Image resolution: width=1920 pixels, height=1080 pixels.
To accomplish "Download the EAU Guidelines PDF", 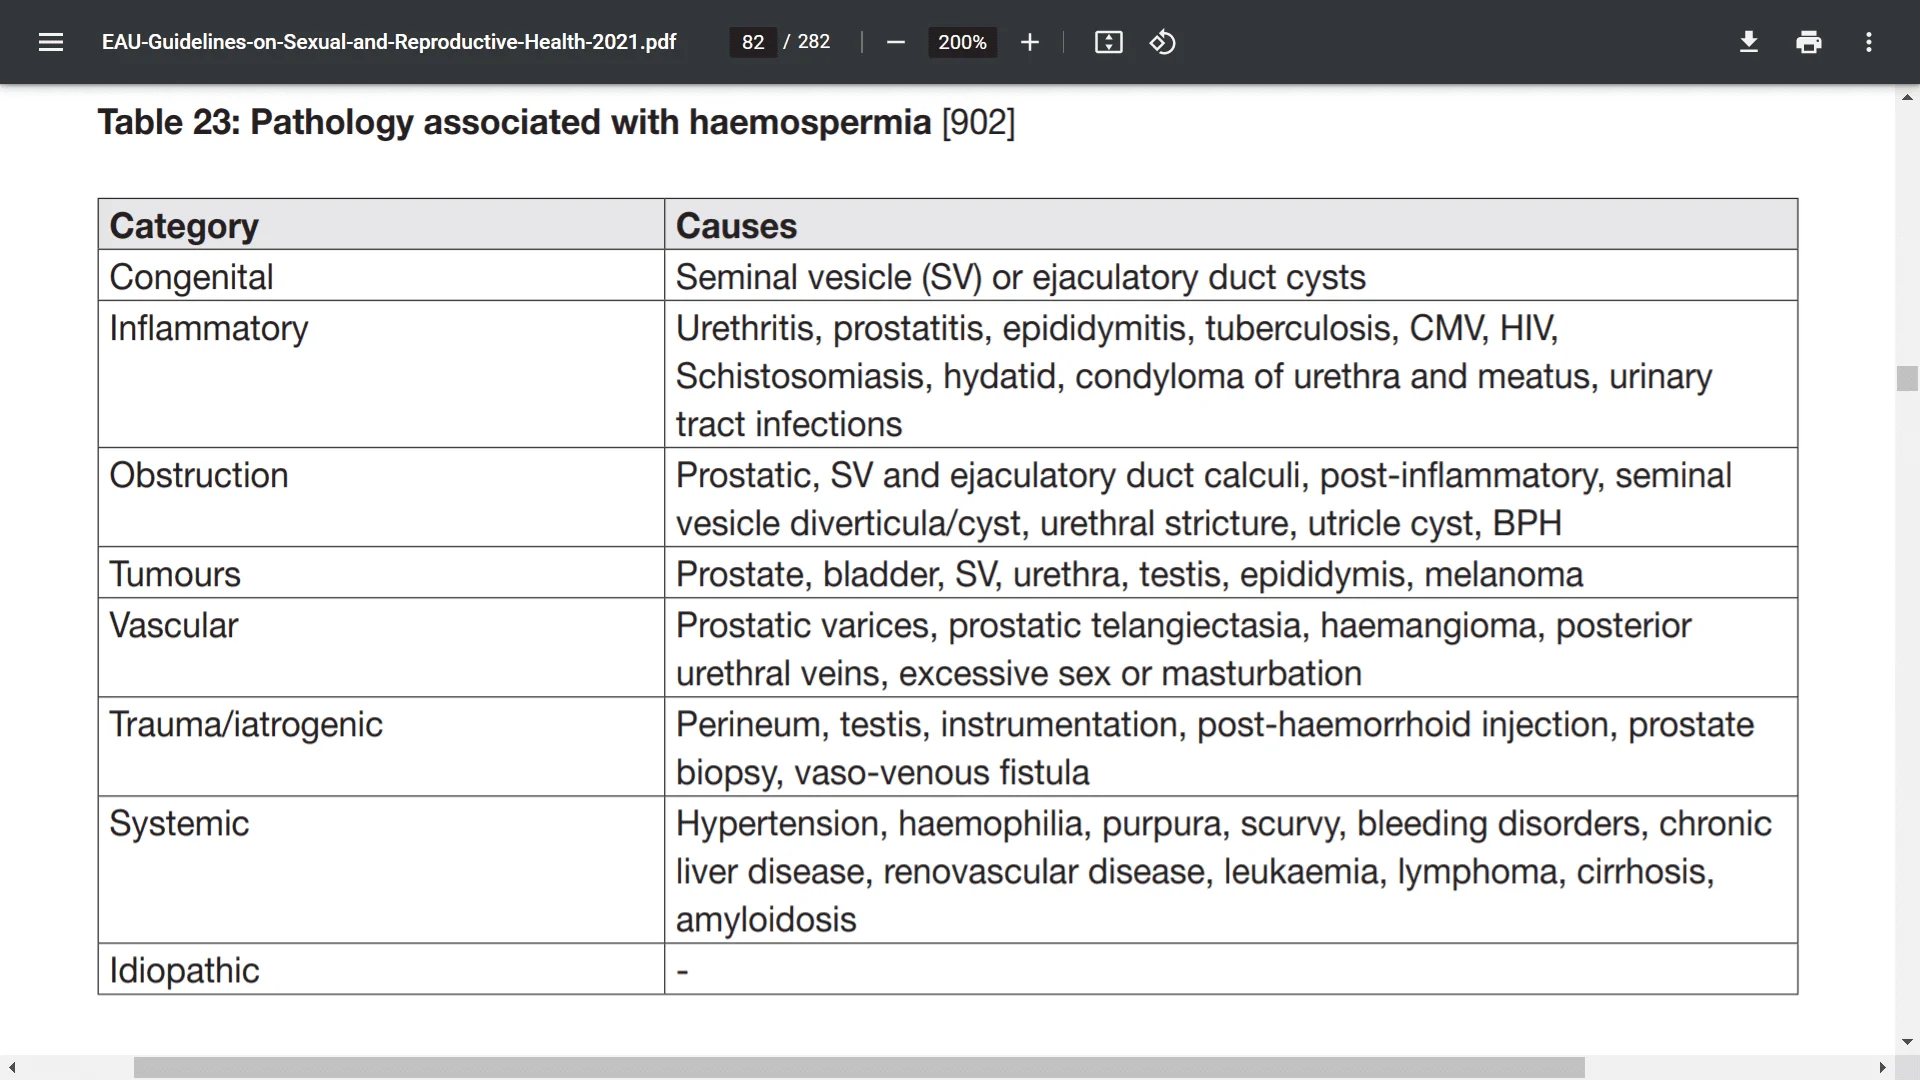I will pos(1748,42).
